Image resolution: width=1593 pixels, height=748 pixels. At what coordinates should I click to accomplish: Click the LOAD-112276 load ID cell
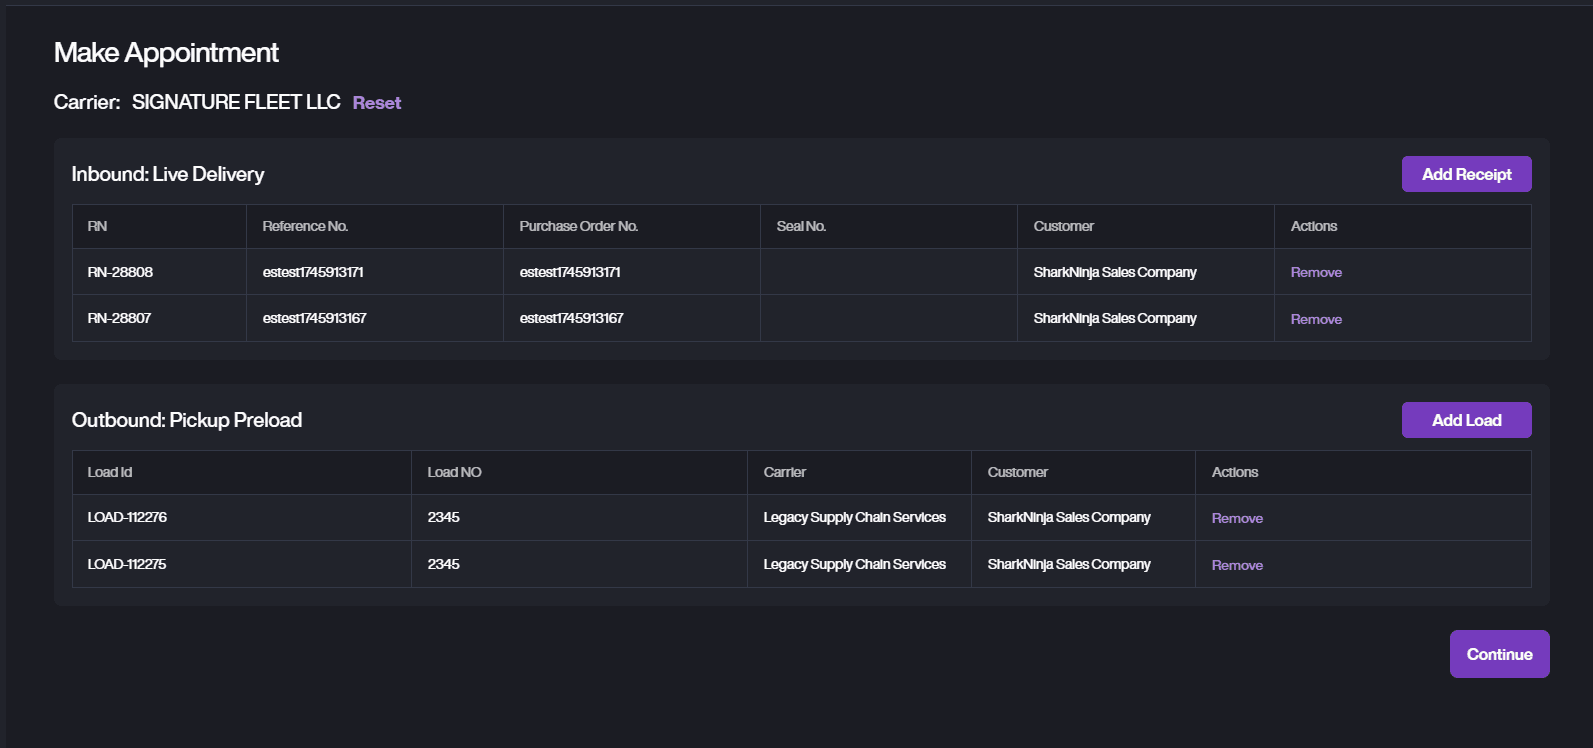pos(127,517)
